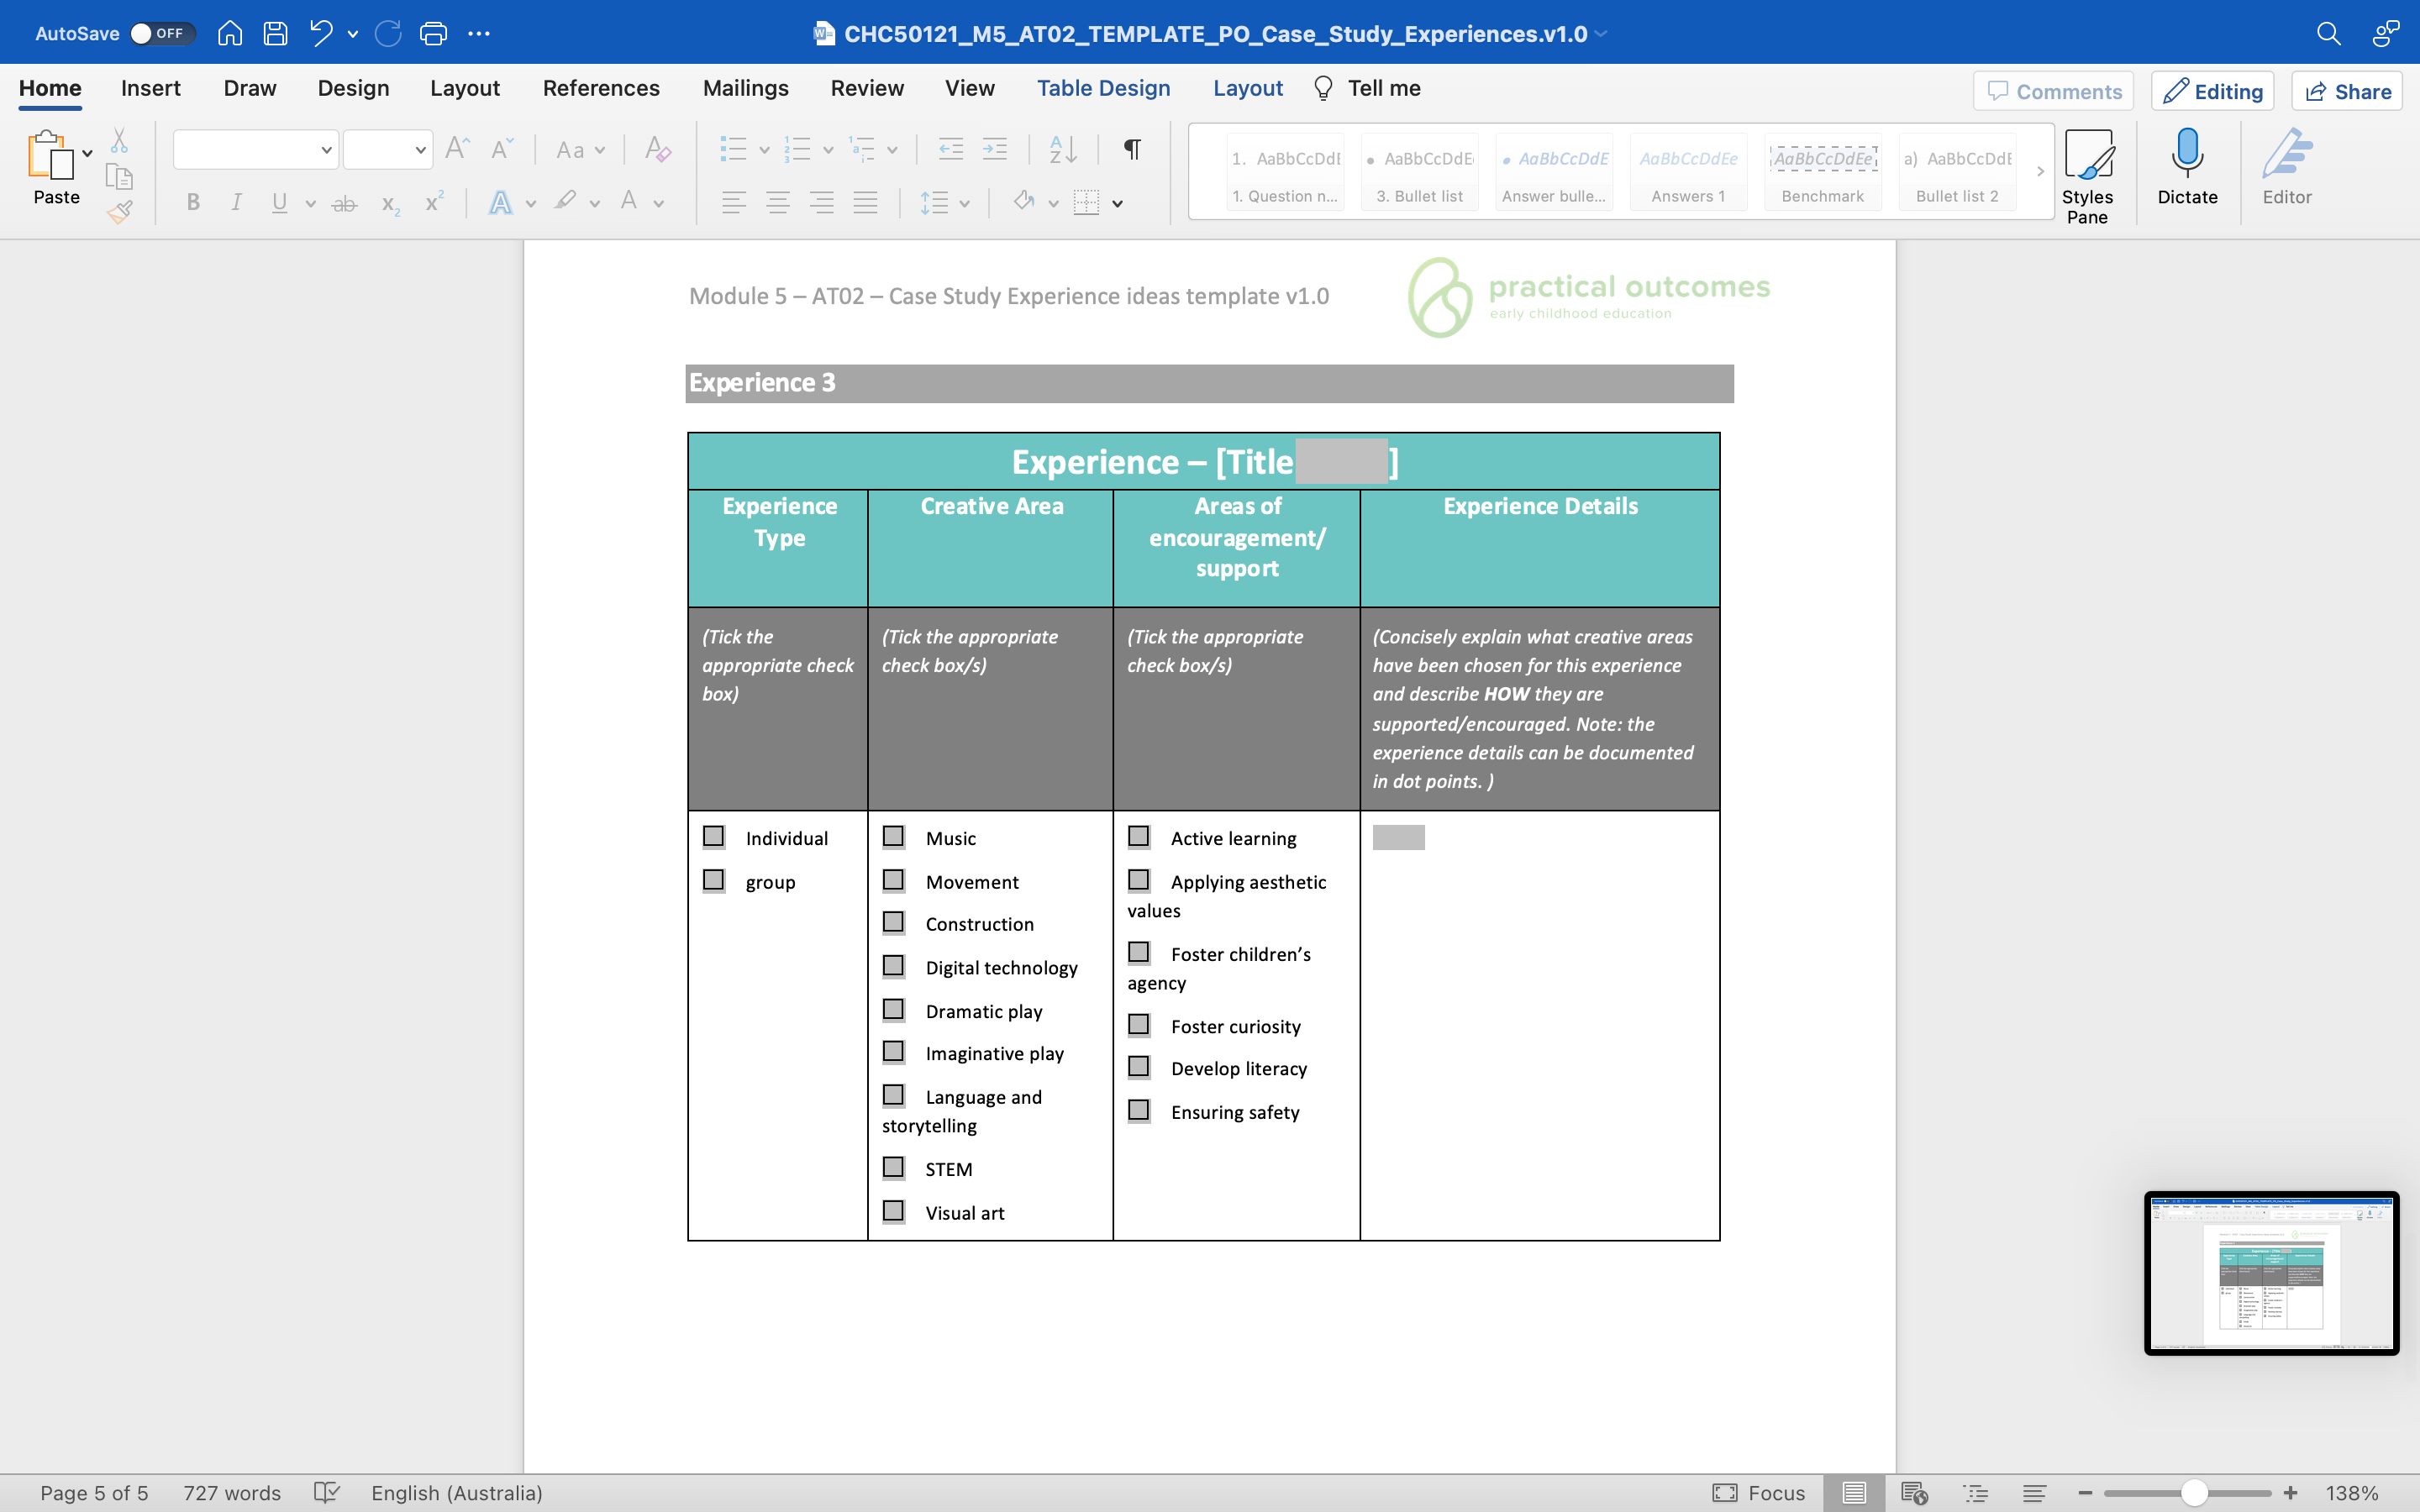Click the Sort A-Z icon
The width and height of the screenshot is (2420, 1512).
pos(1062,150)
